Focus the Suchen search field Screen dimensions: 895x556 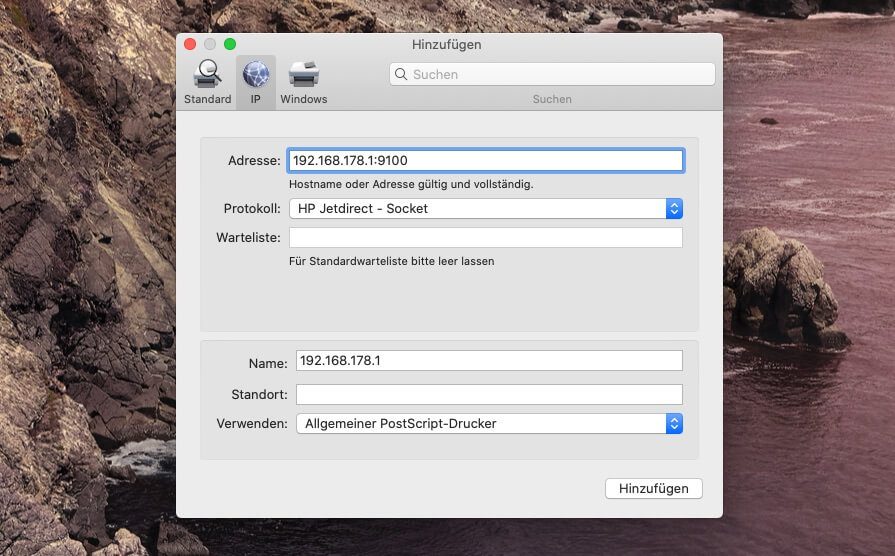tap(552, 74)
